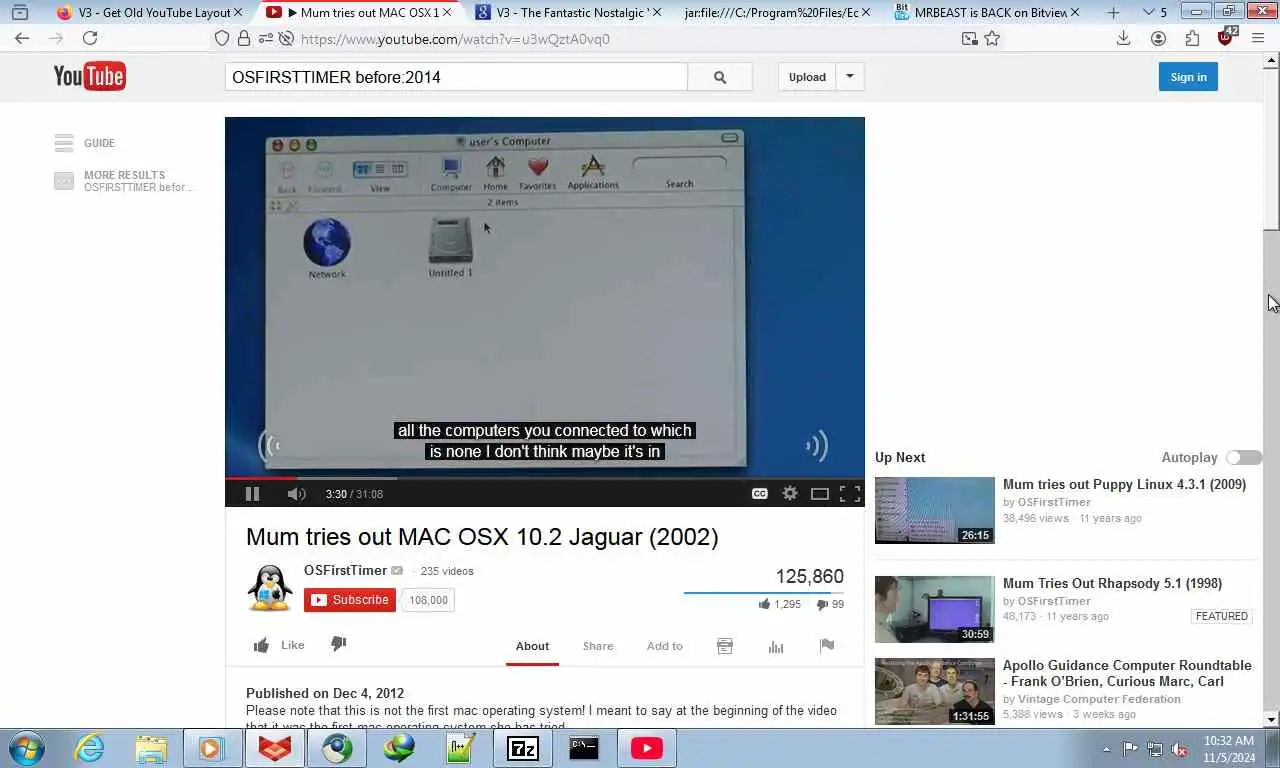This screenshot has width=1280, height=768.
Task: Bookmark this page with star
Action: [x=992, y=38]
